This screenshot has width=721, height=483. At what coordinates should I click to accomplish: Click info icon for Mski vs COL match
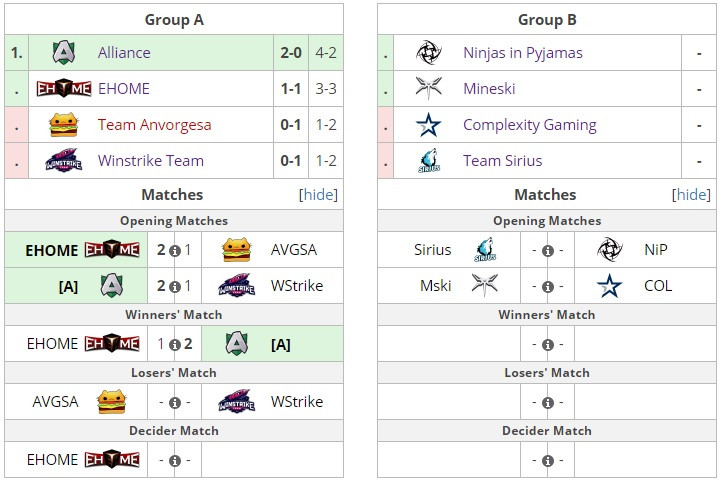click(x=547, y=287)
